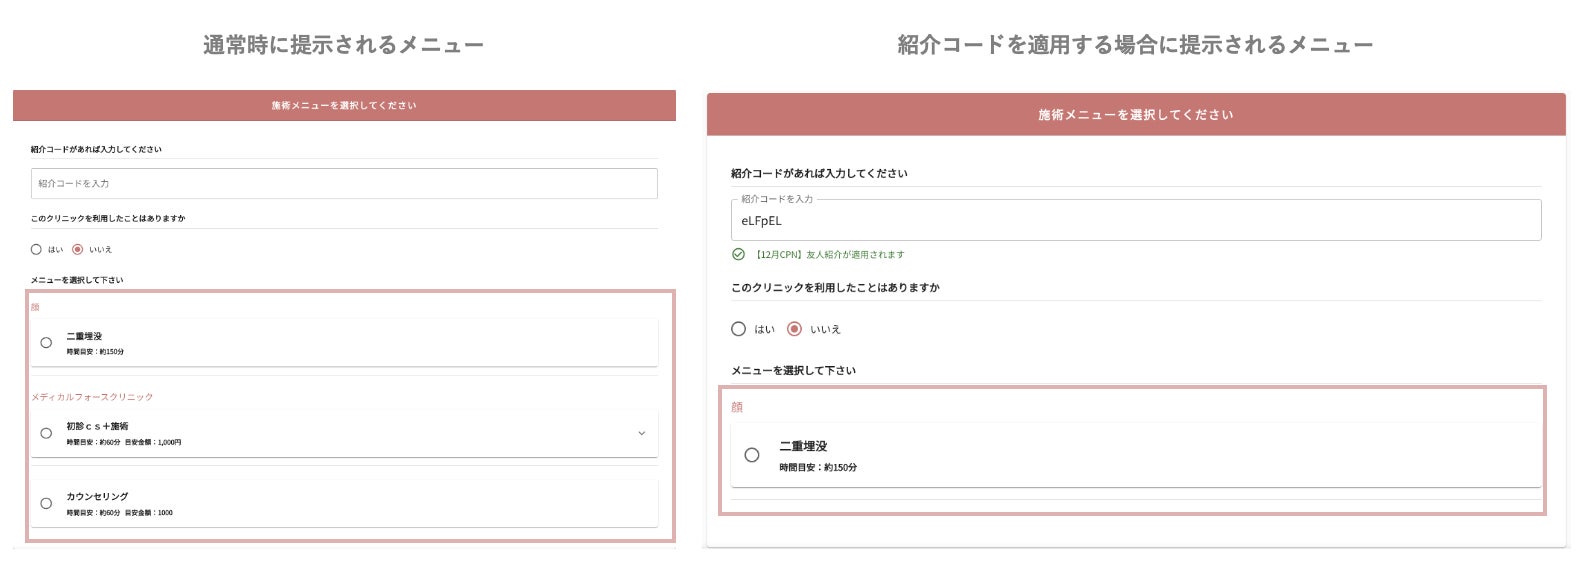Click the 友人紹介が適用されます confirmation message
The height and width of the screenshot is (574, 1584).
855,255
